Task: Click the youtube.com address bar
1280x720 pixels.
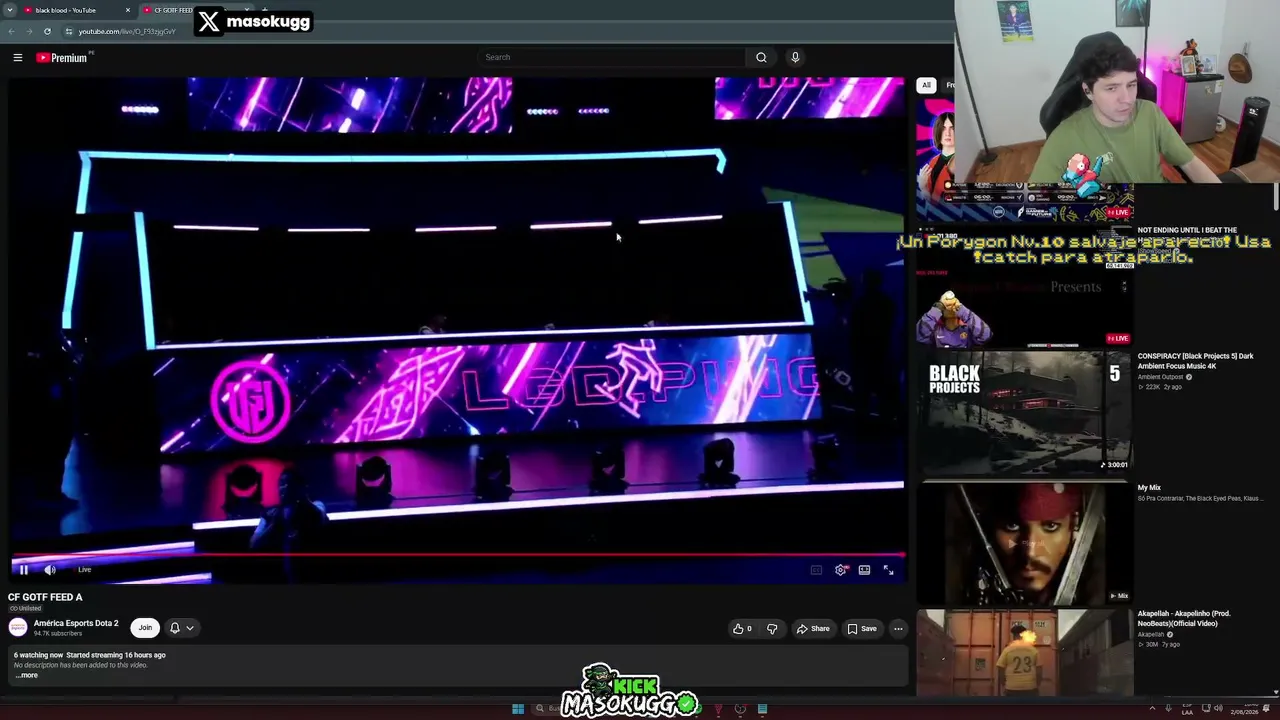Action: pyautogui.click(x=127, y=31)
